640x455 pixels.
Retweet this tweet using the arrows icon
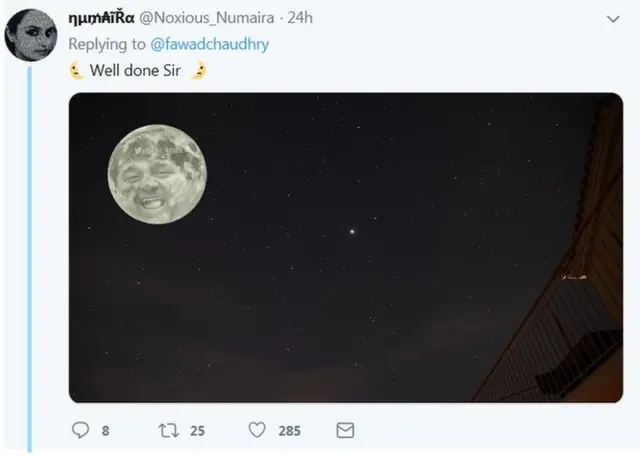pos(168,430)
